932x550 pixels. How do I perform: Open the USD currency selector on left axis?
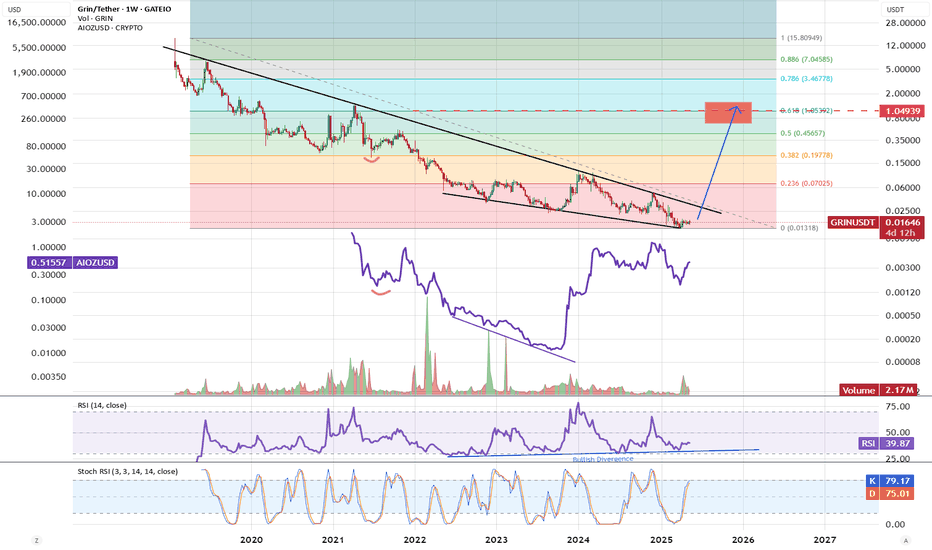coord(14,10)
